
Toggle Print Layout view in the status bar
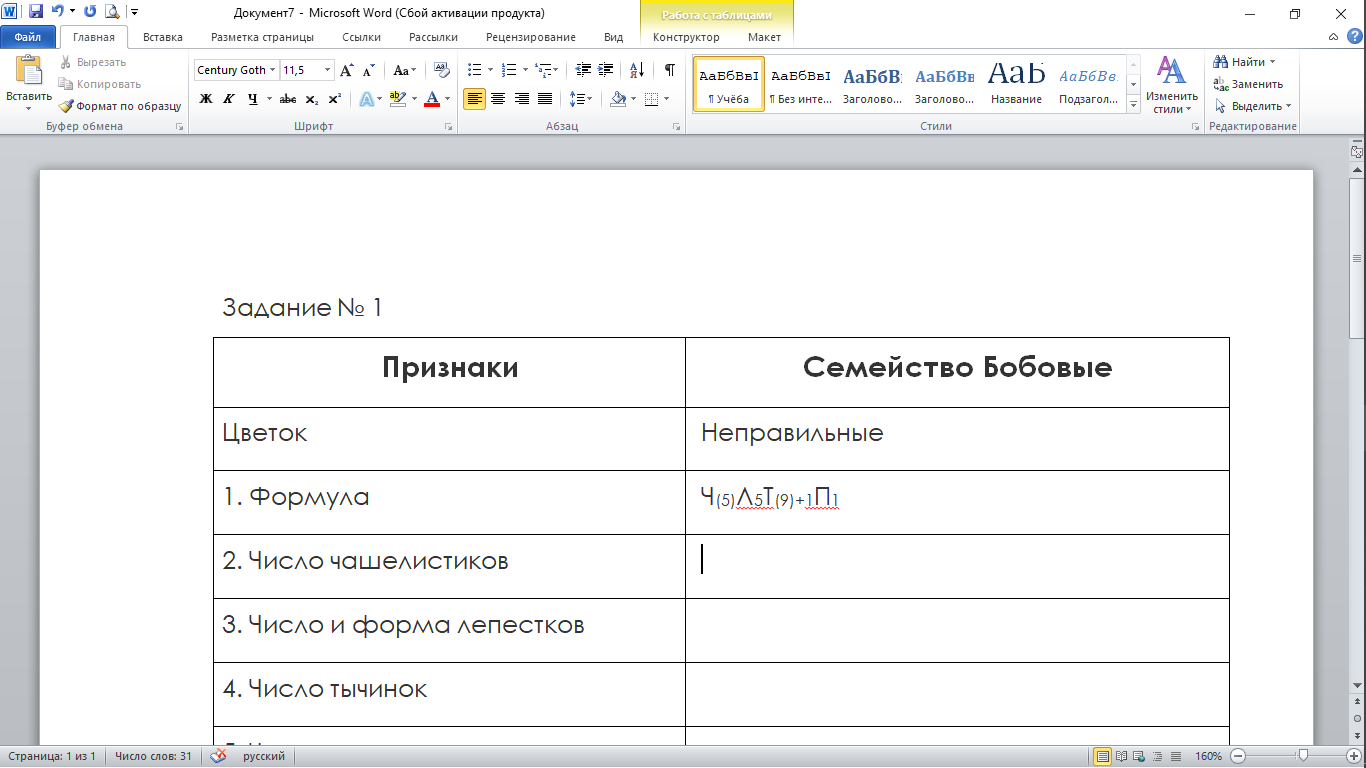pos(1103,757)
